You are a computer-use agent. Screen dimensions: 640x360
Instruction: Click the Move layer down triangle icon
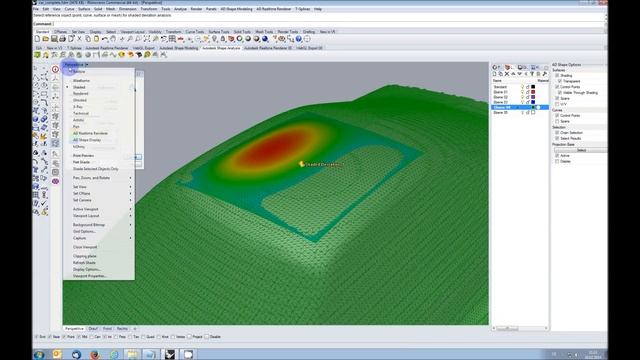(x=520, y=74)
